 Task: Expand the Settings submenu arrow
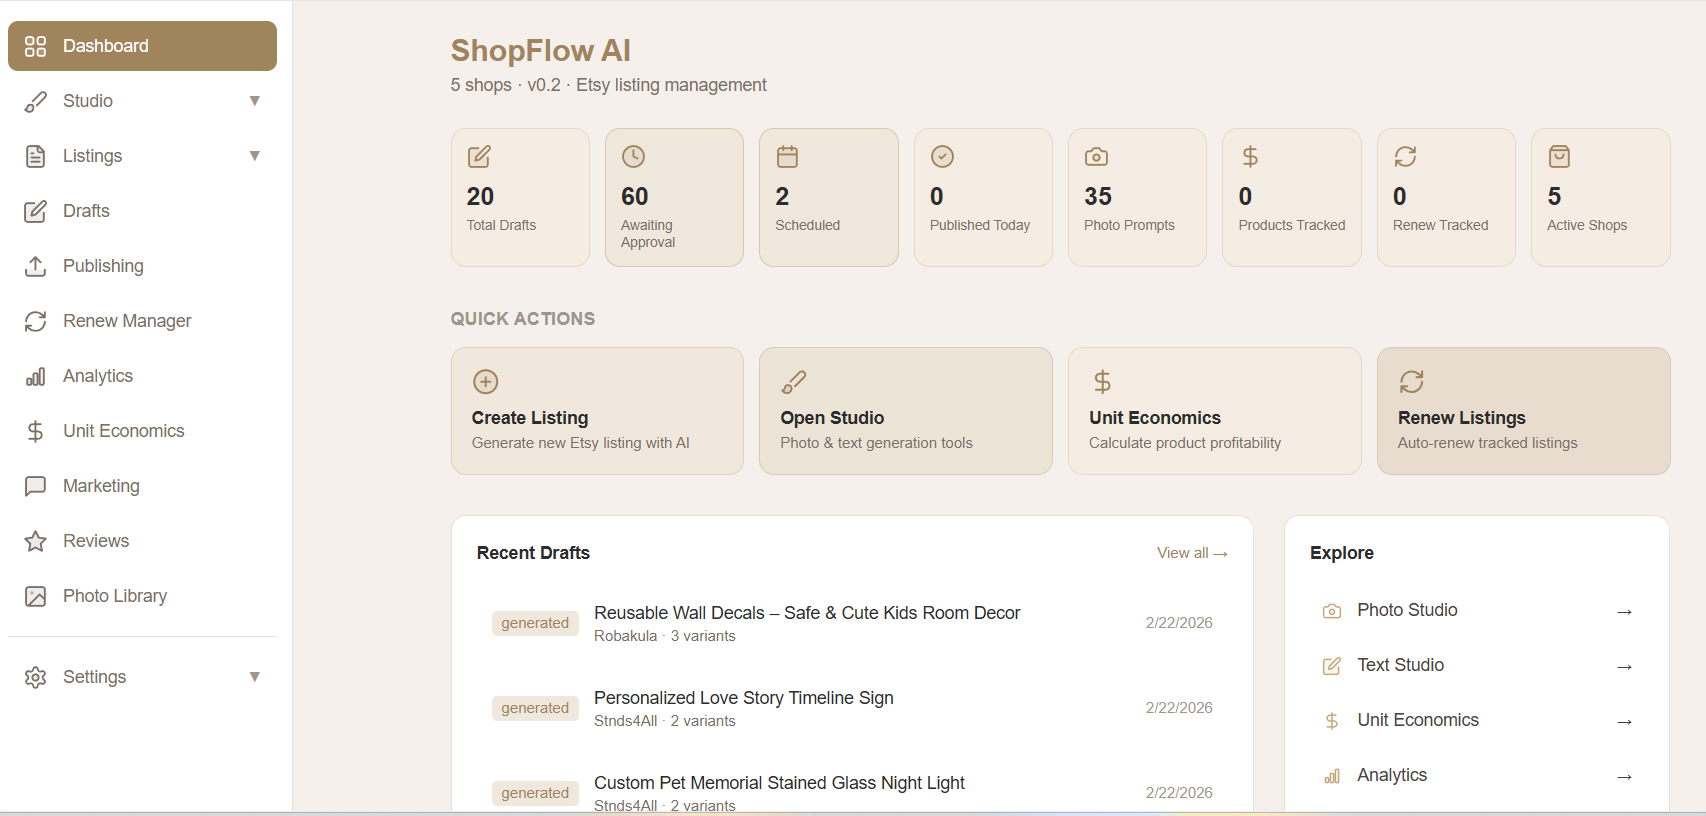(x=255, y=677)
